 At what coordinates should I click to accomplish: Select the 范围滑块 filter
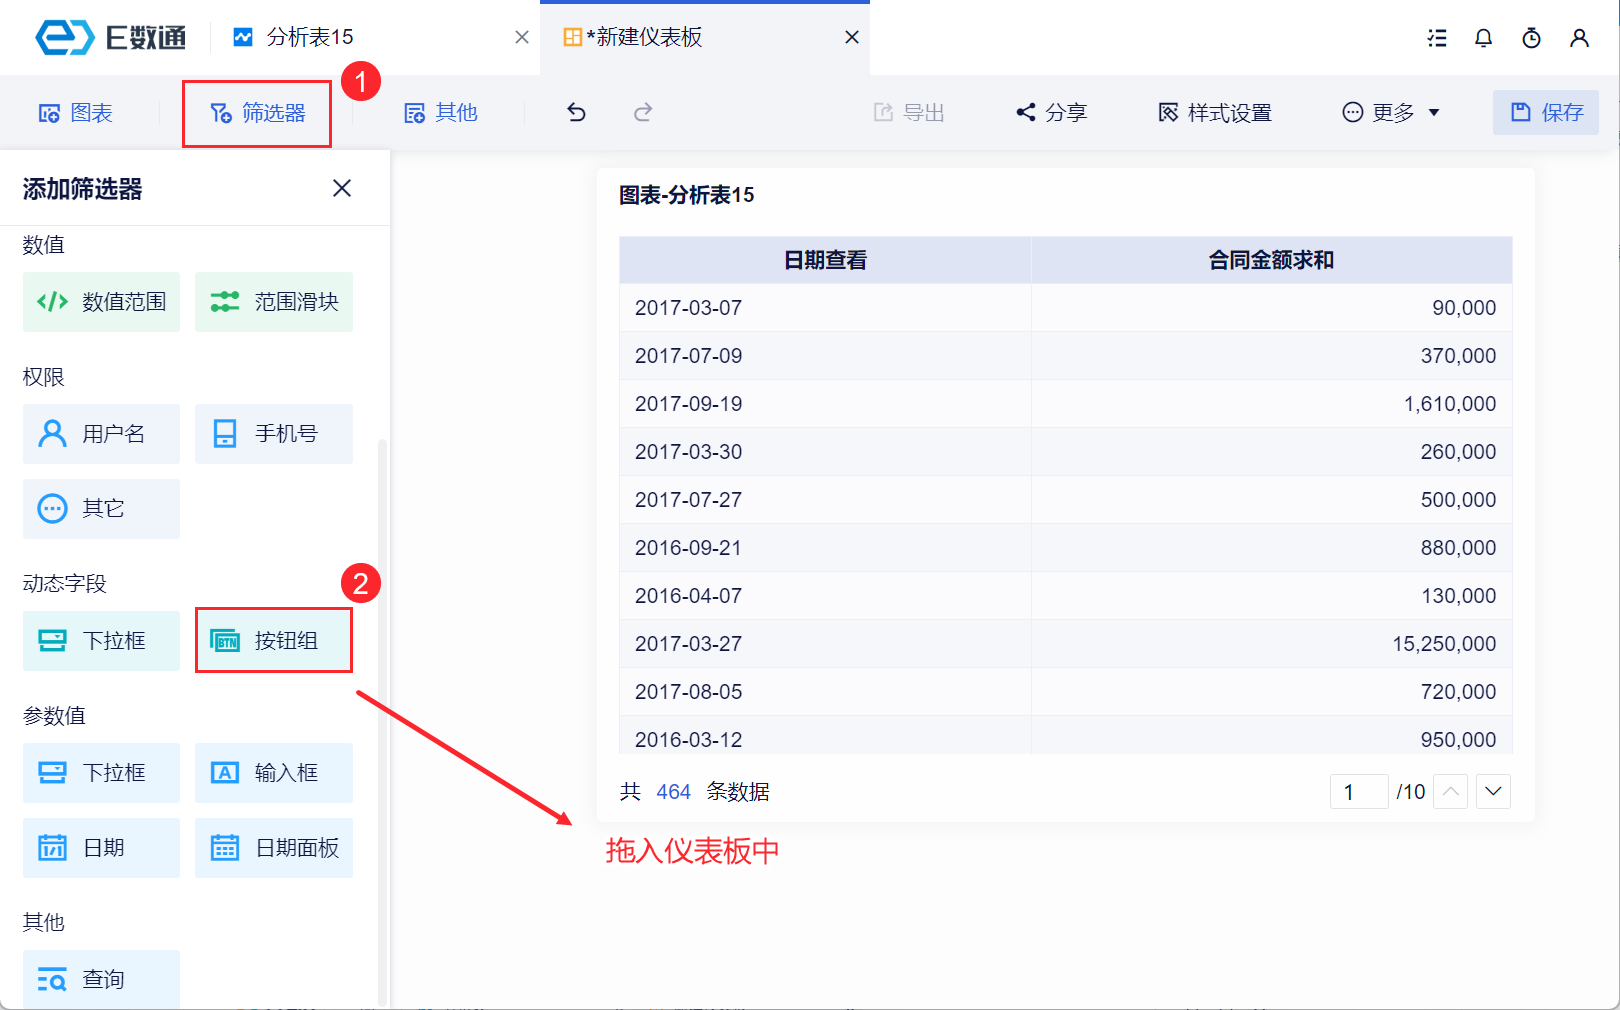(274, 302)
